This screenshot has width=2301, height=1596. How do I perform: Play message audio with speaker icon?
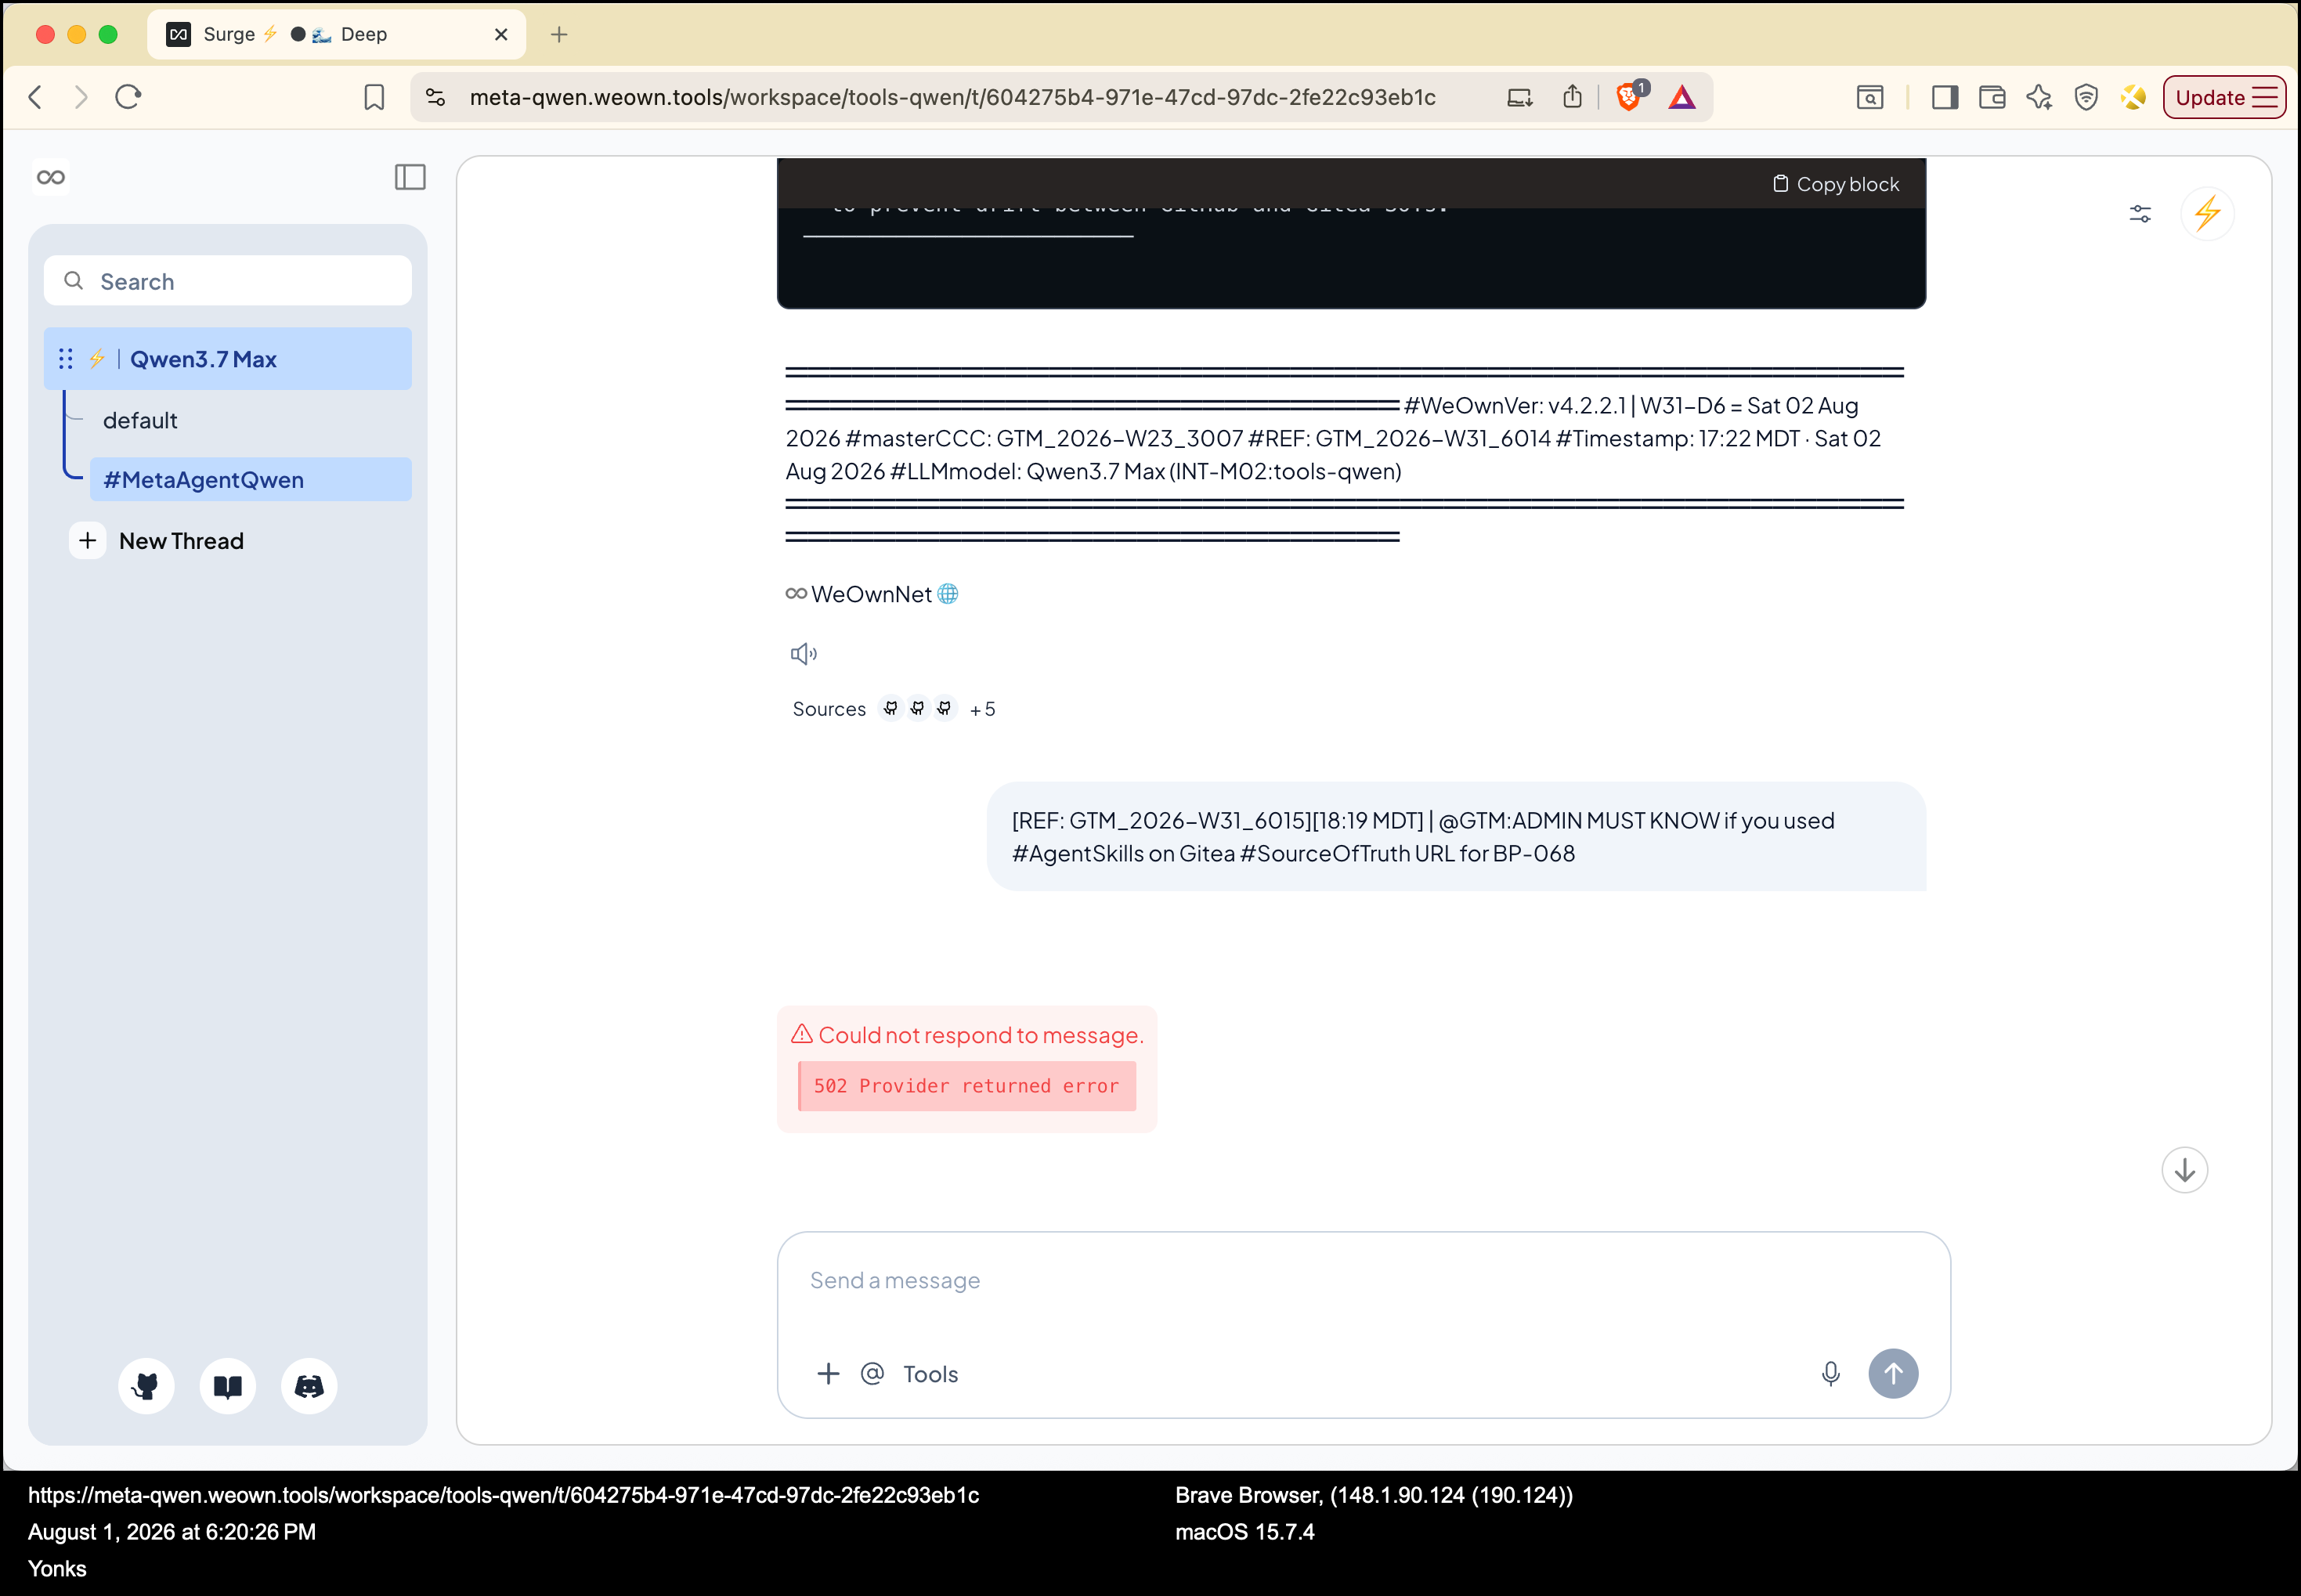pyautogui.click(x=804, y=654)
